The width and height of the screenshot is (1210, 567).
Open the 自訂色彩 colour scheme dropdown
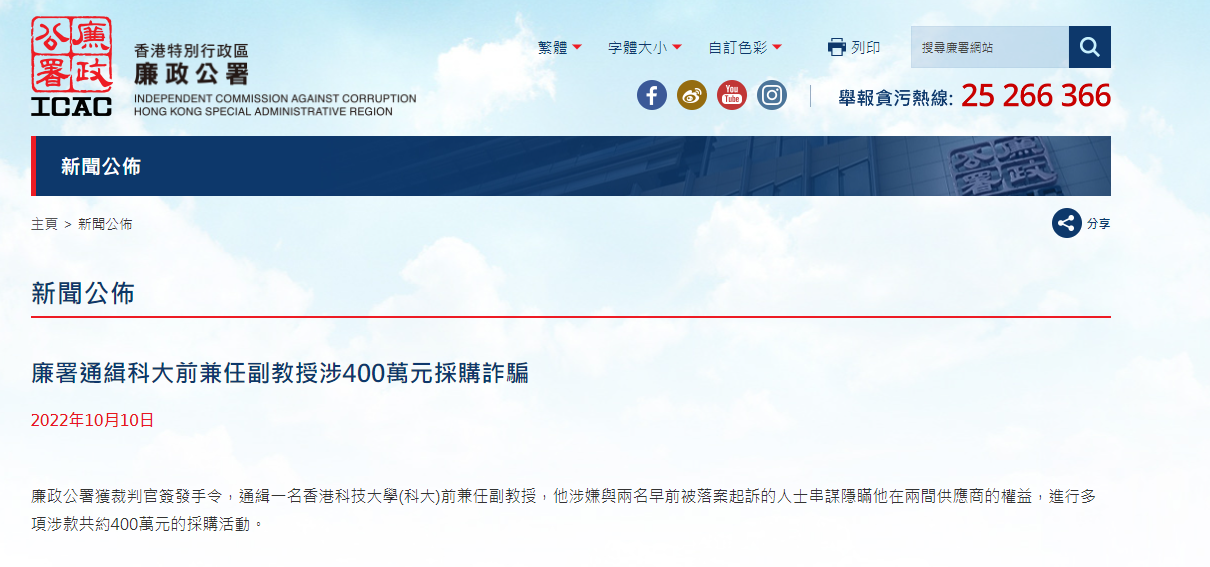(x=744, y=47)
